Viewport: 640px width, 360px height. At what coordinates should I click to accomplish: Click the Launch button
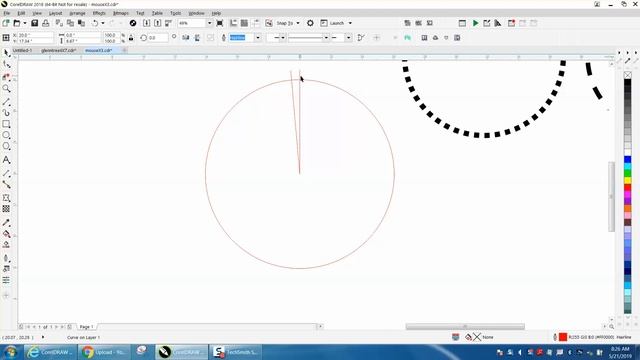[333, 23]
